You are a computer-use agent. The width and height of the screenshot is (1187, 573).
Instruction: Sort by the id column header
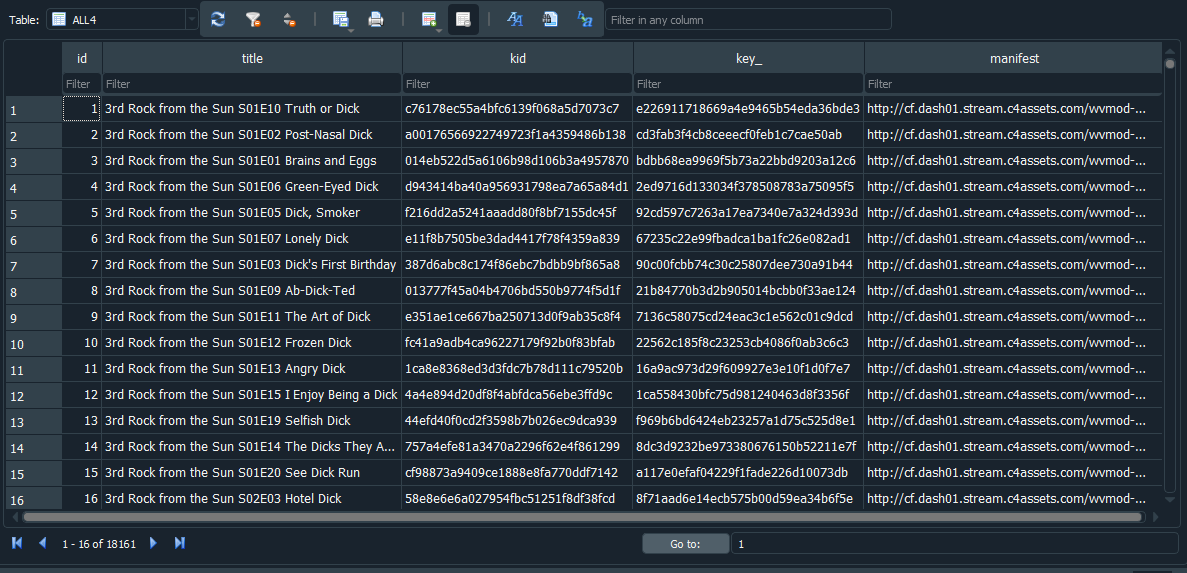82,58
